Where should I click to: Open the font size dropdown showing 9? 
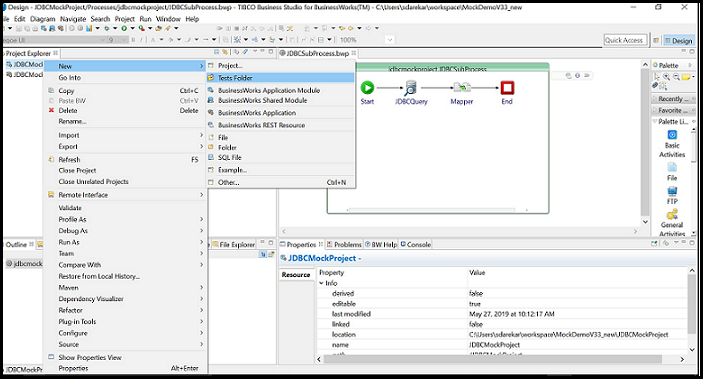124,40
